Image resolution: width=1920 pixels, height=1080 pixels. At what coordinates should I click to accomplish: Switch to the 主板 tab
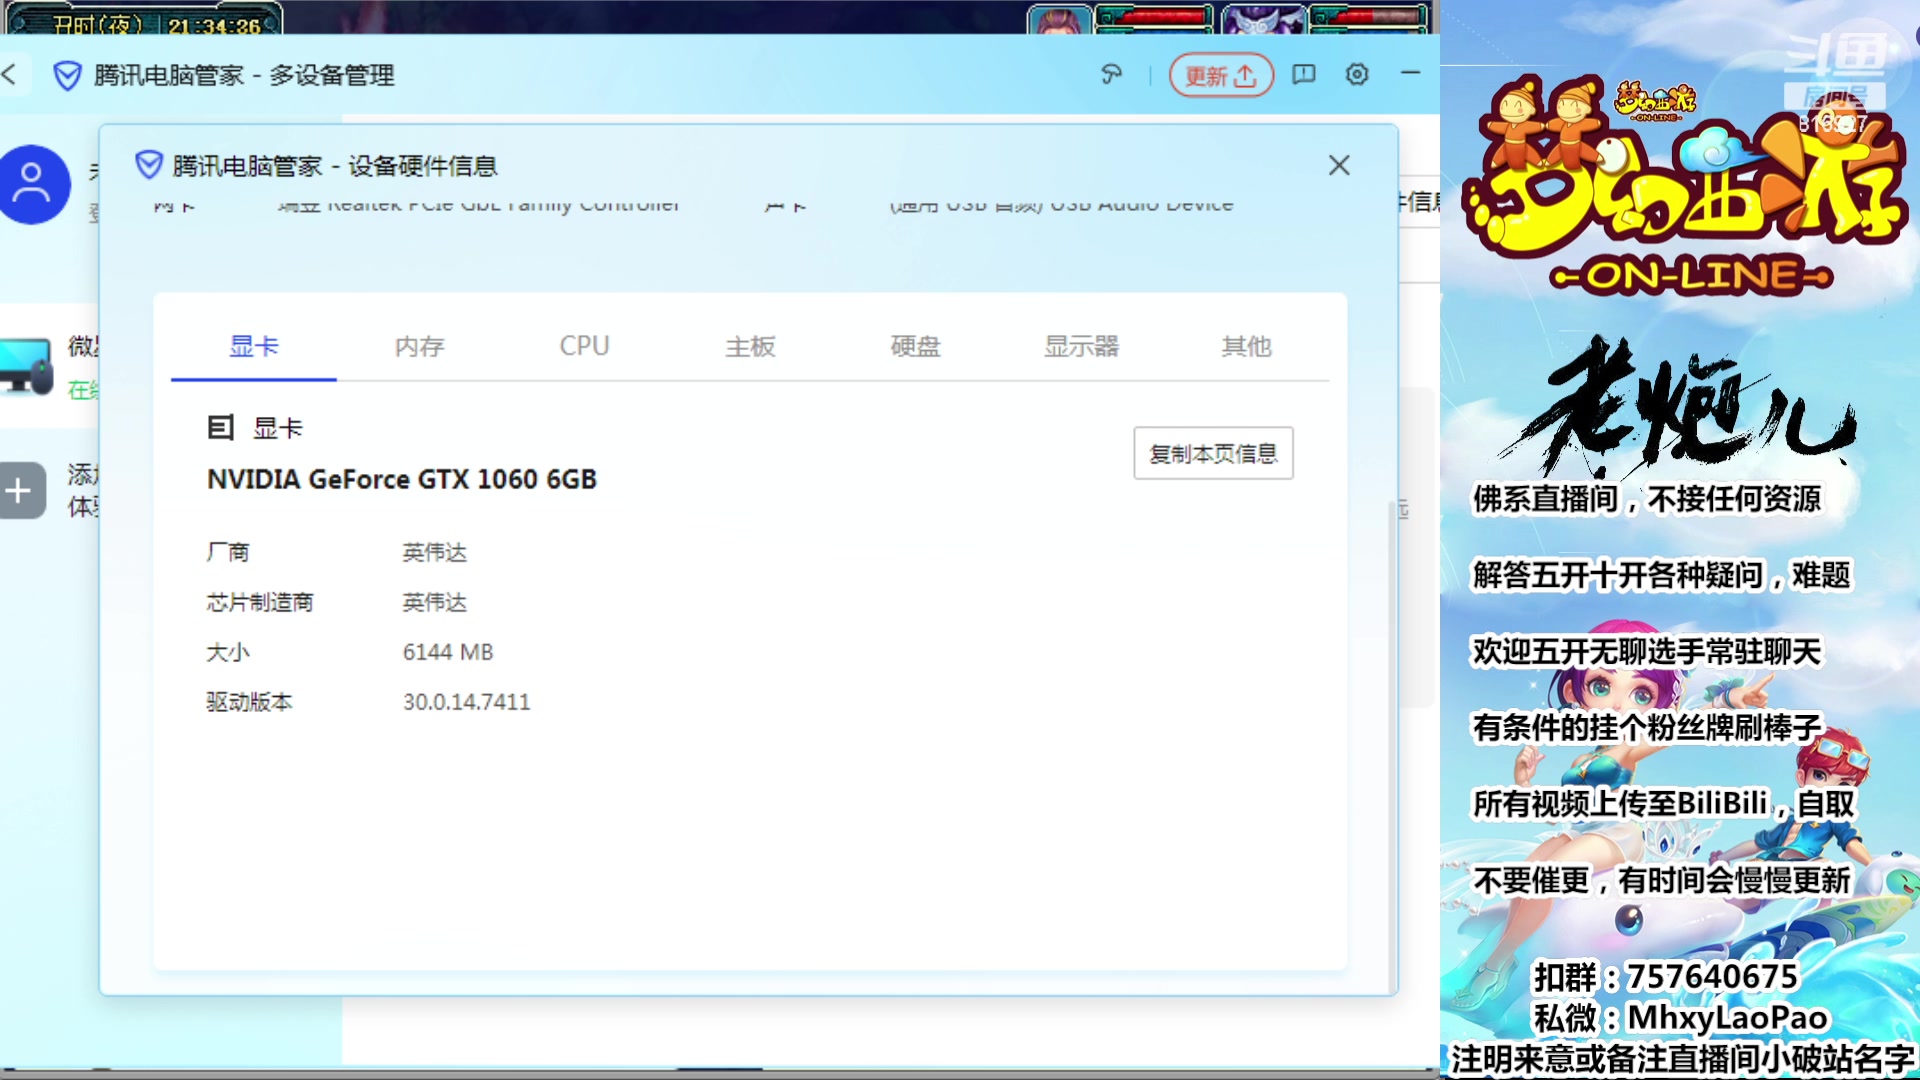tap(750, 346)
